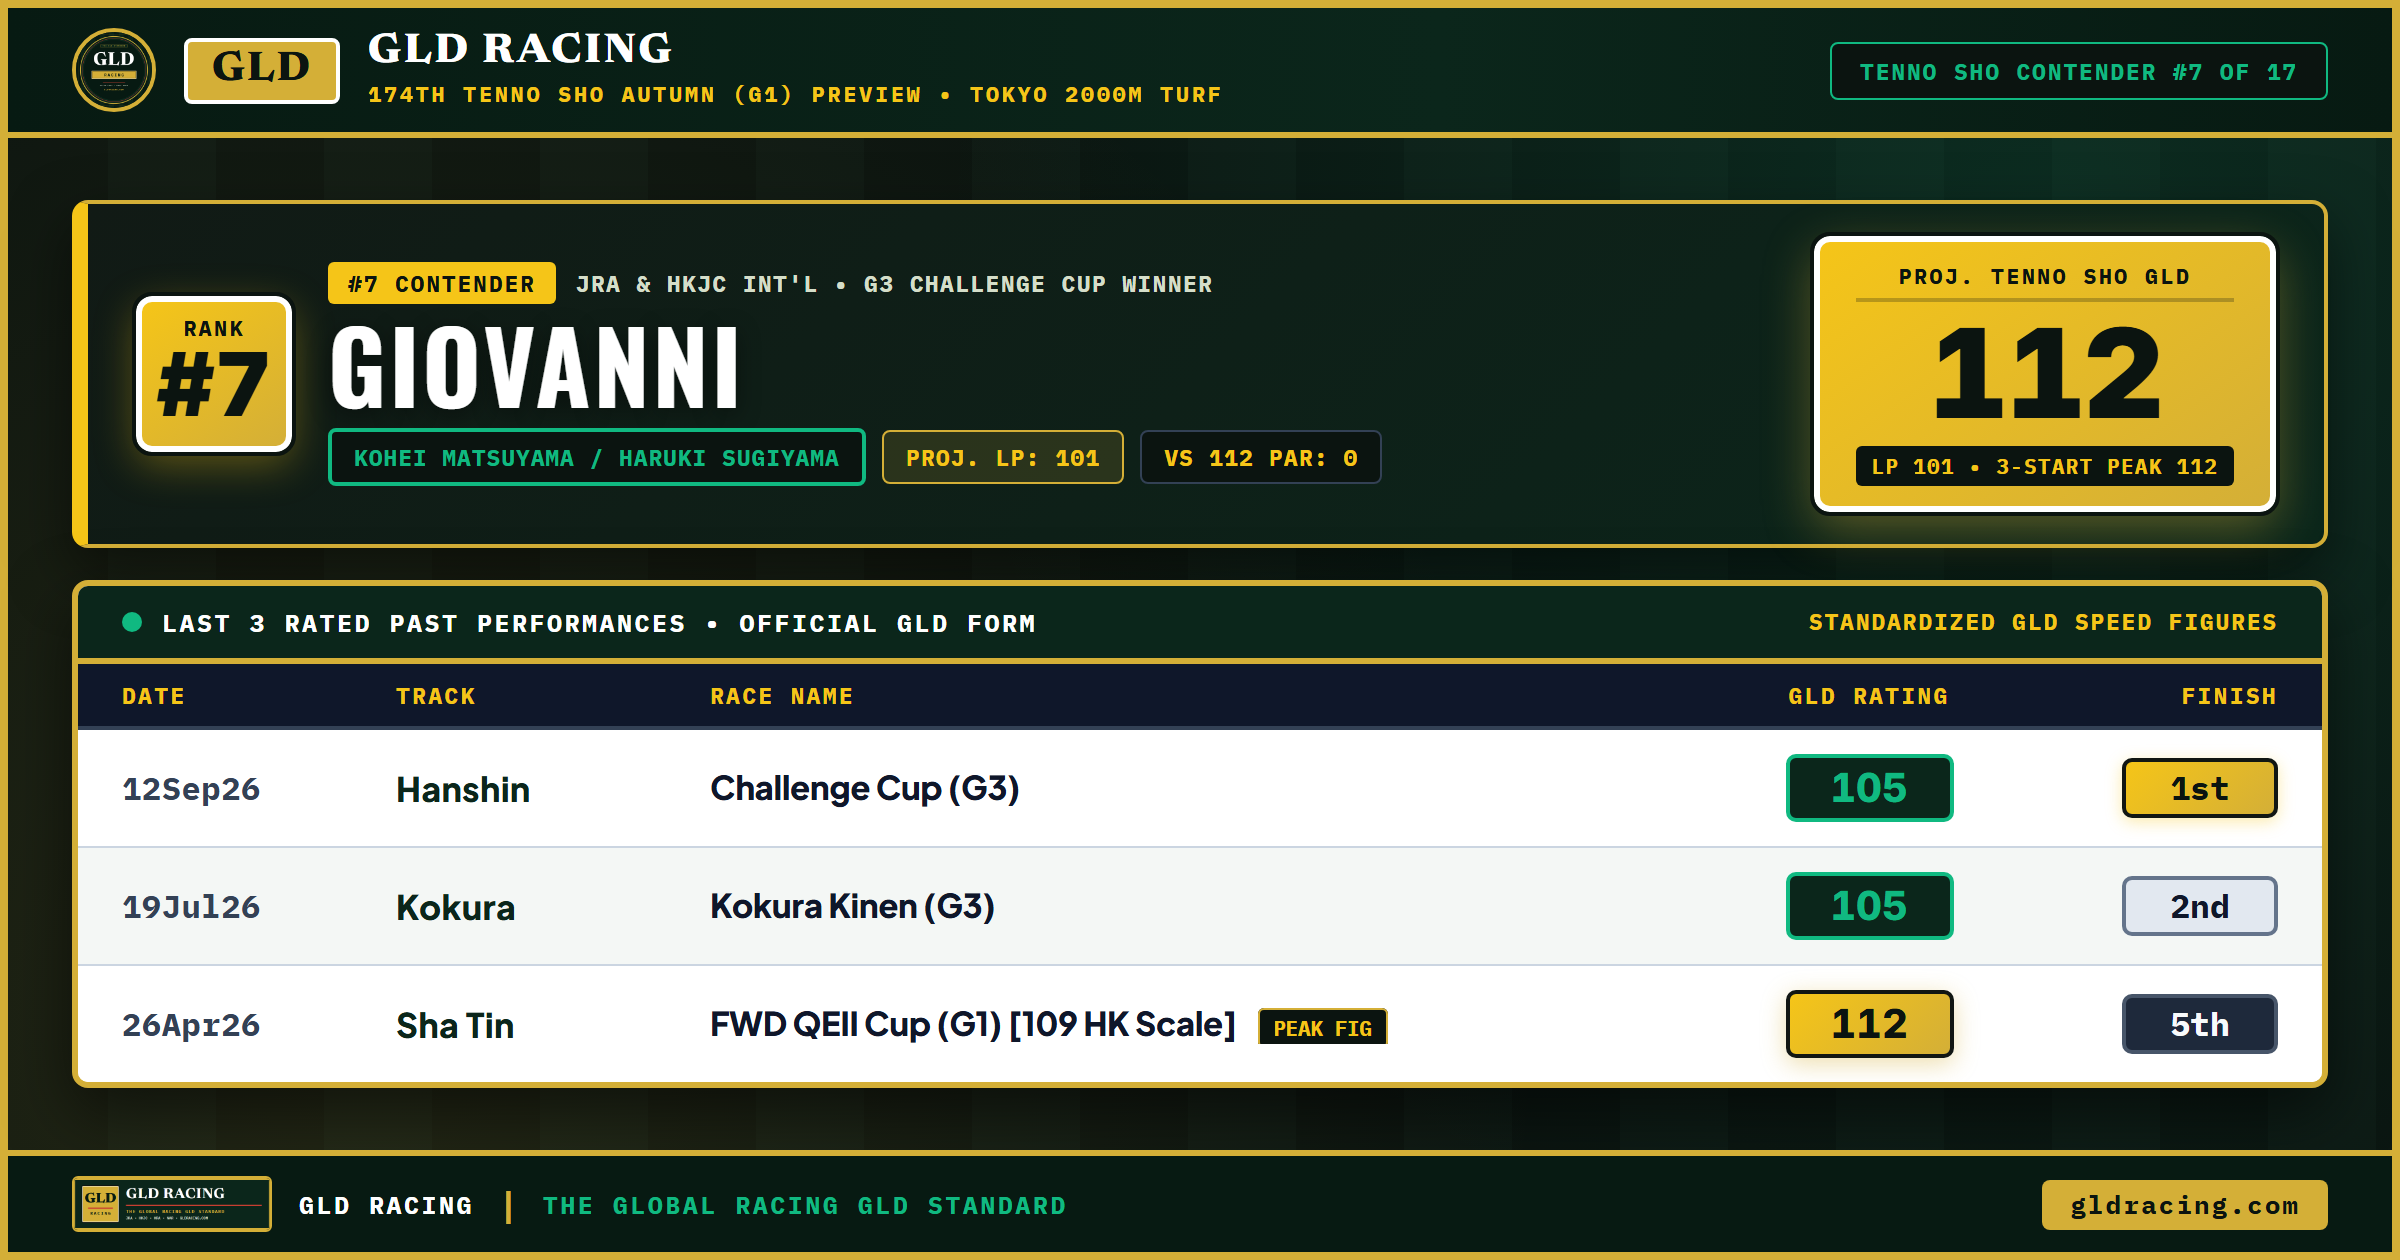Click the 174th Tenno Sho Autumn preview subtitle

(794, 95)
